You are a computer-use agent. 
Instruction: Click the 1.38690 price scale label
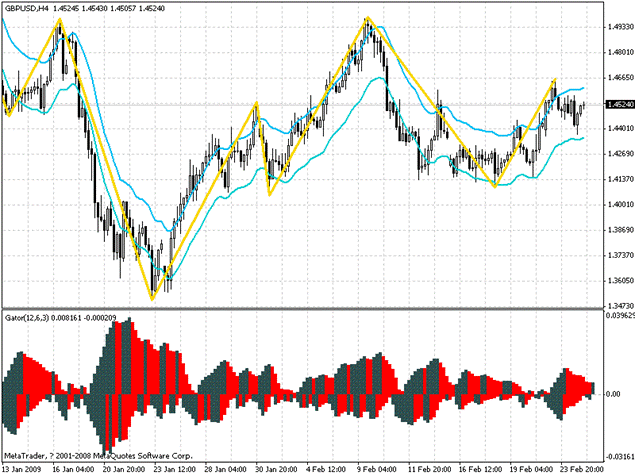tap(620, 230)
